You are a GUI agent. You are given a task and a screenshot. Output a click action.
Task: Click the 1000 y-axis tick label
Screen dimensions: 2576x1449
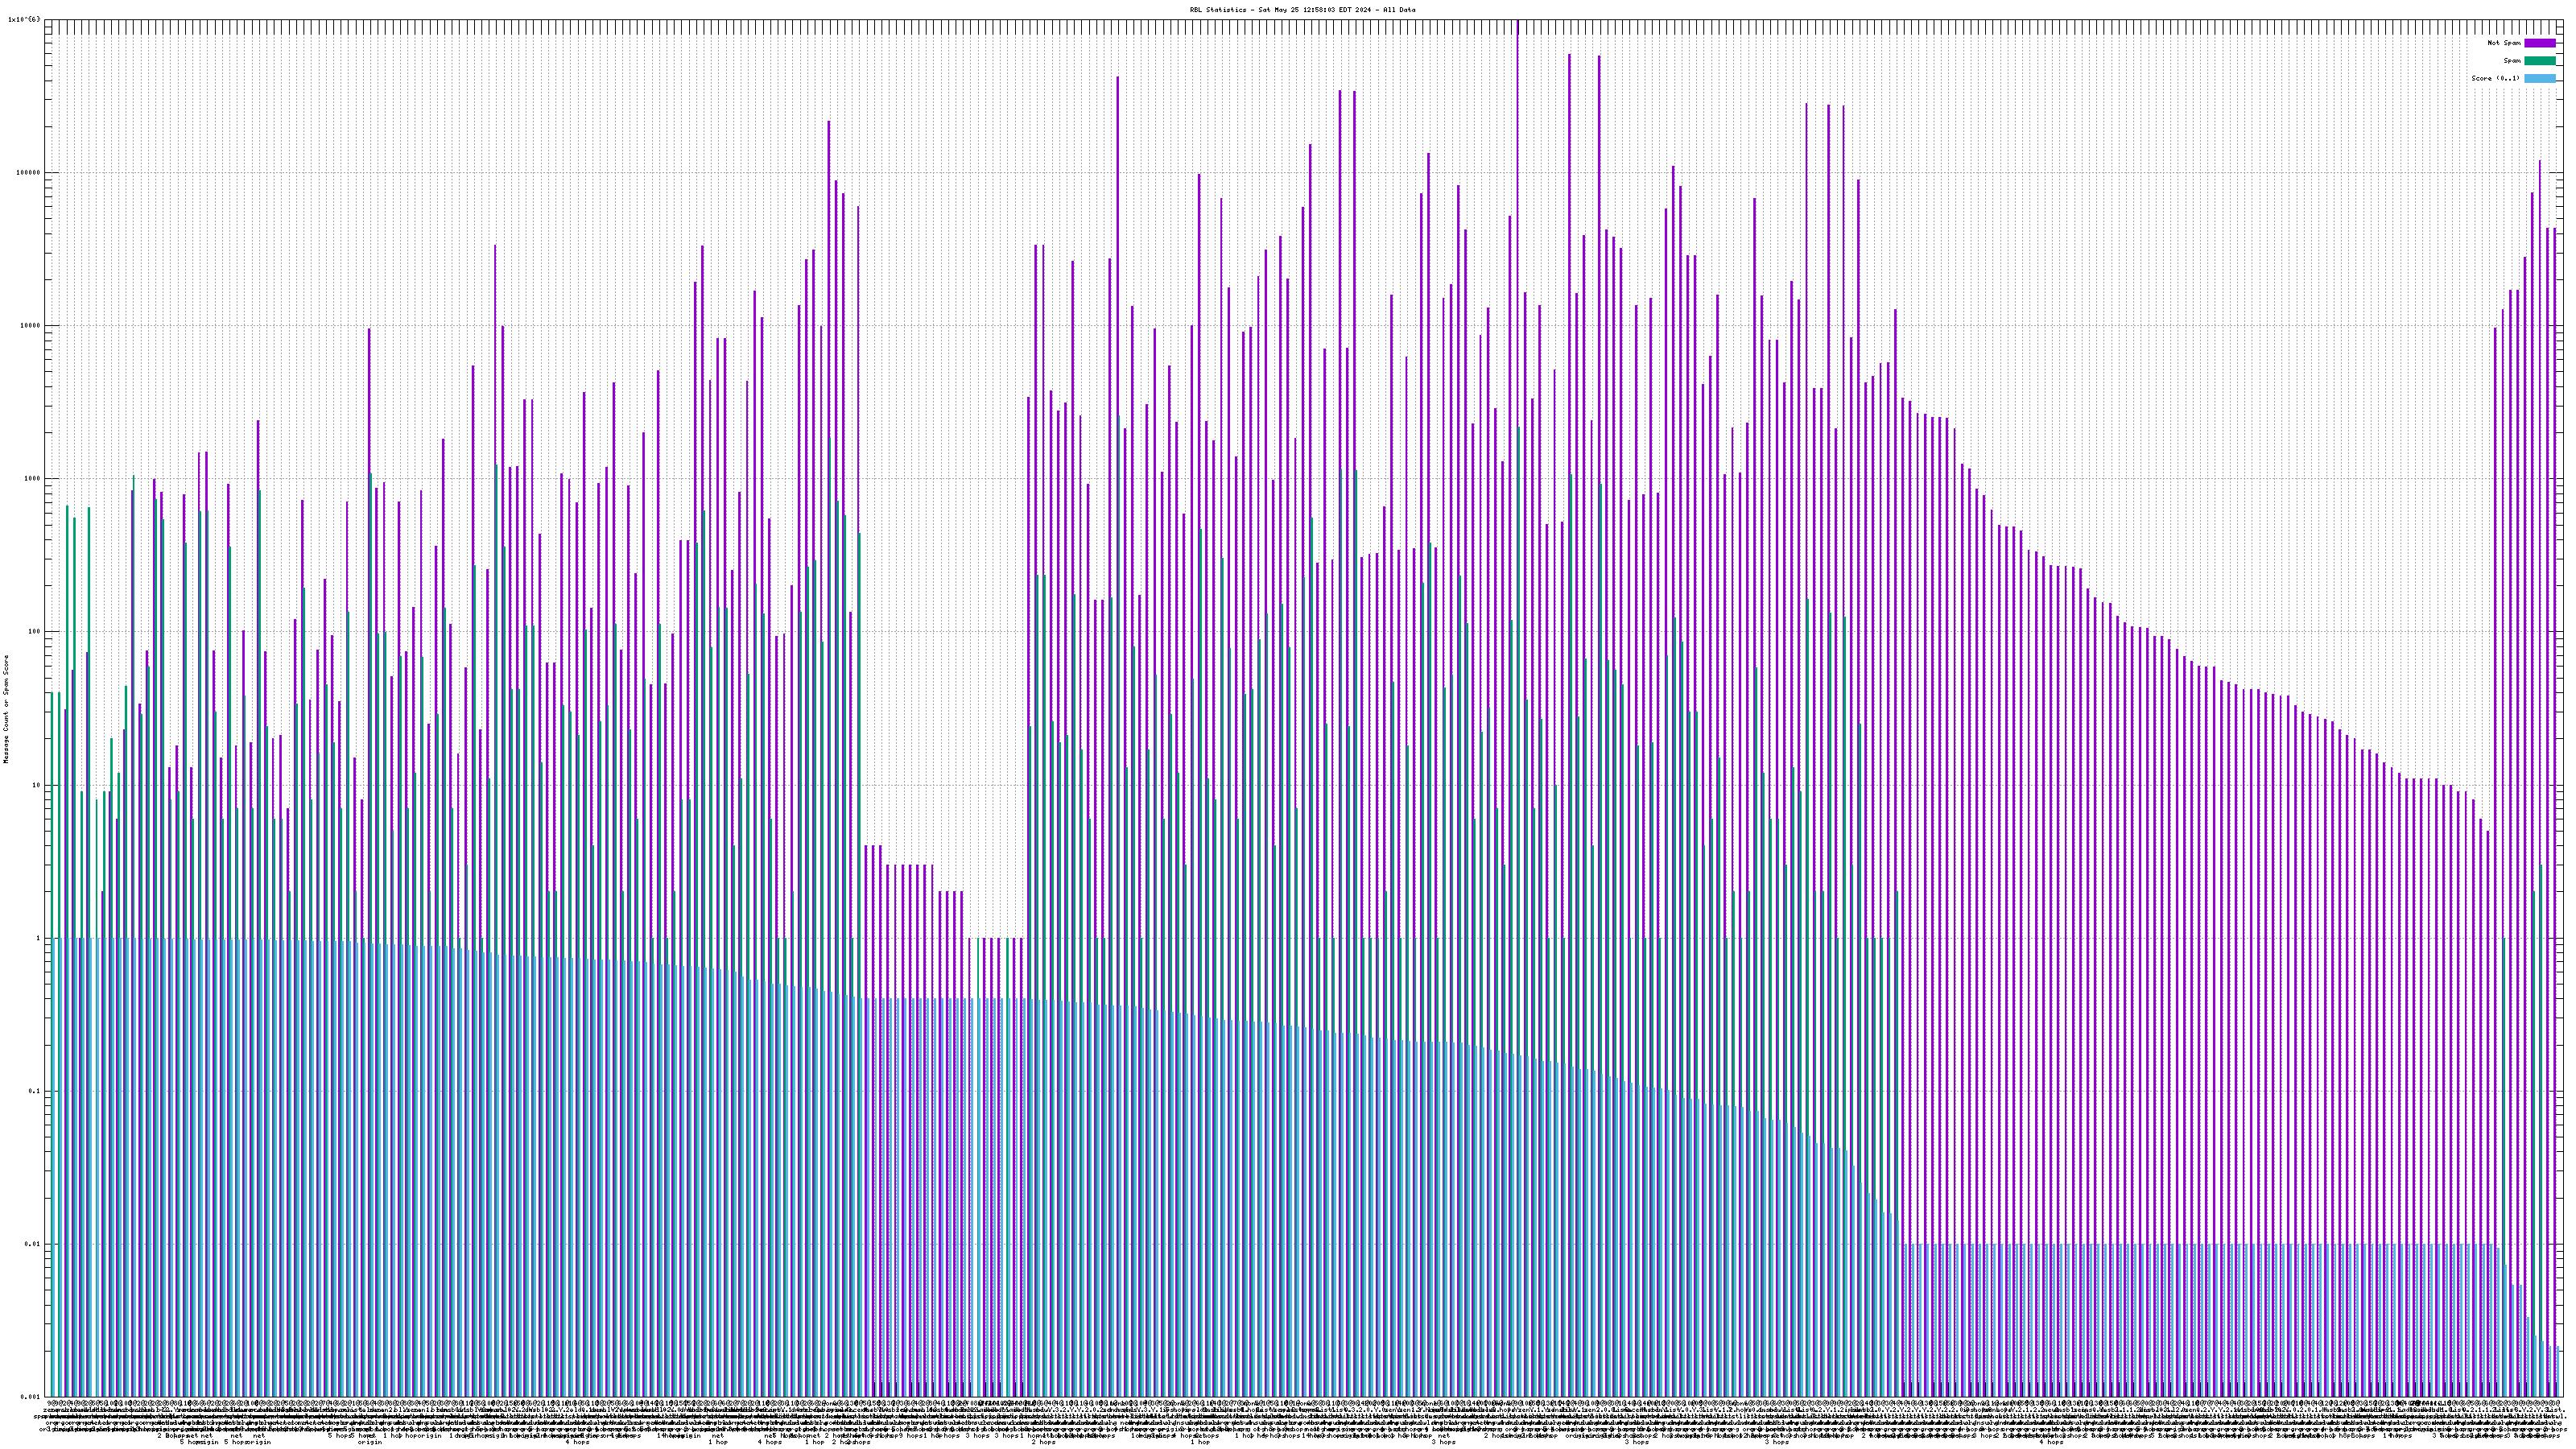point(32,478)
